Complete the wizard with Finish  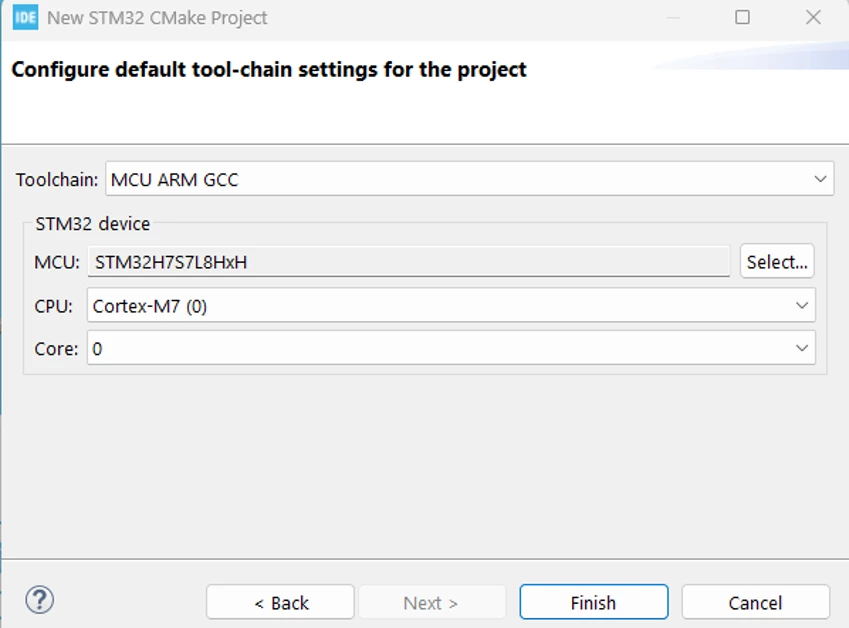click(x=593, y=602)
